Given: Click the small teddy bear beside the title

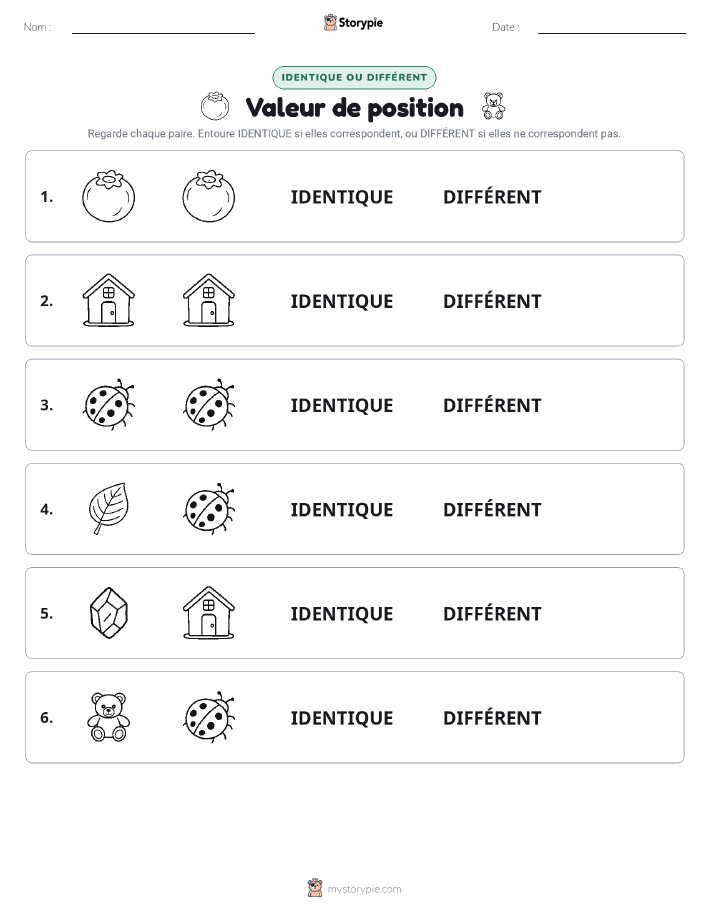Looking at the screenshot, I should (x=494, y=106).
